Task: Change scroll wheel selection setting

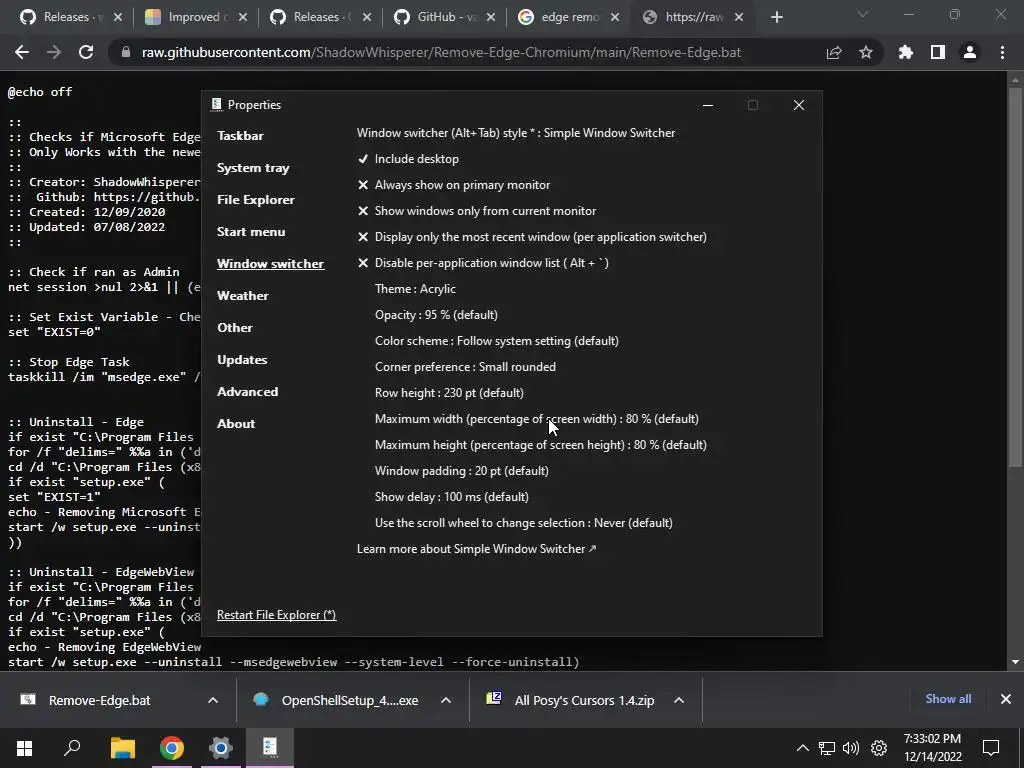Action: (524, 523)
